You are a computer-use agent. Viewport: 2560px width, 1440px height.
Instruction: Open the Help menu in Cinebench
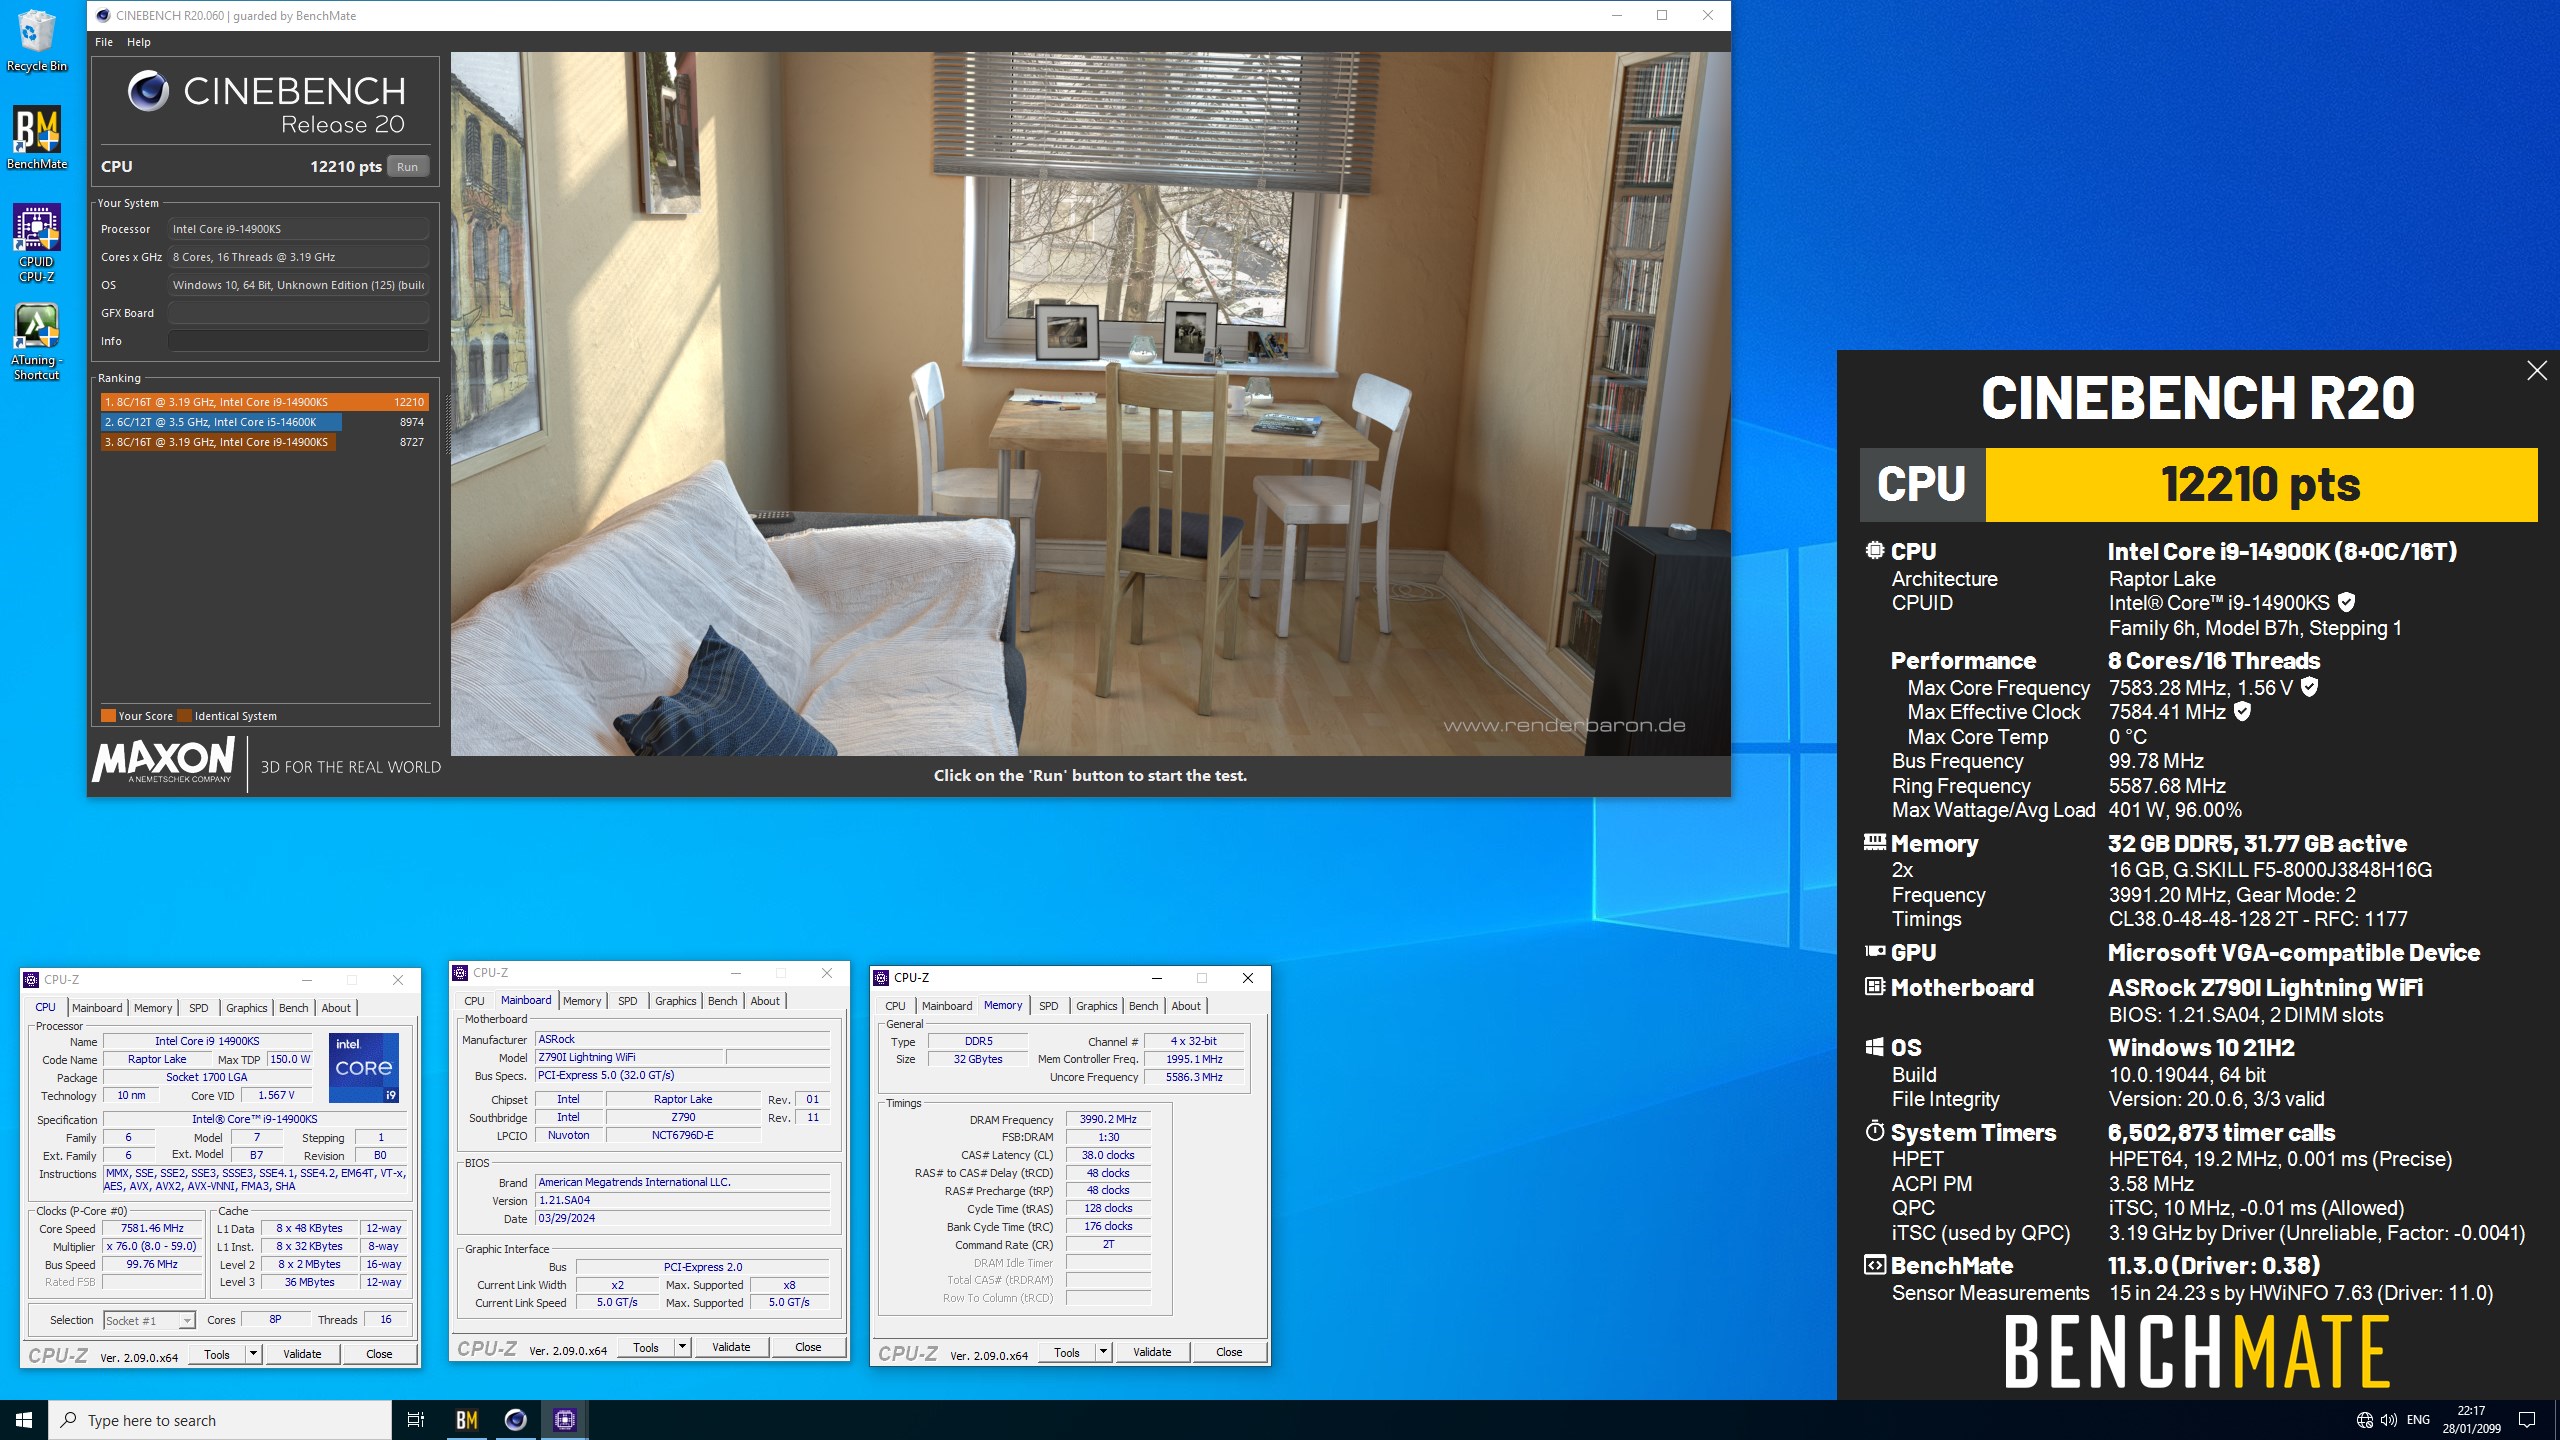coord(139,42)
